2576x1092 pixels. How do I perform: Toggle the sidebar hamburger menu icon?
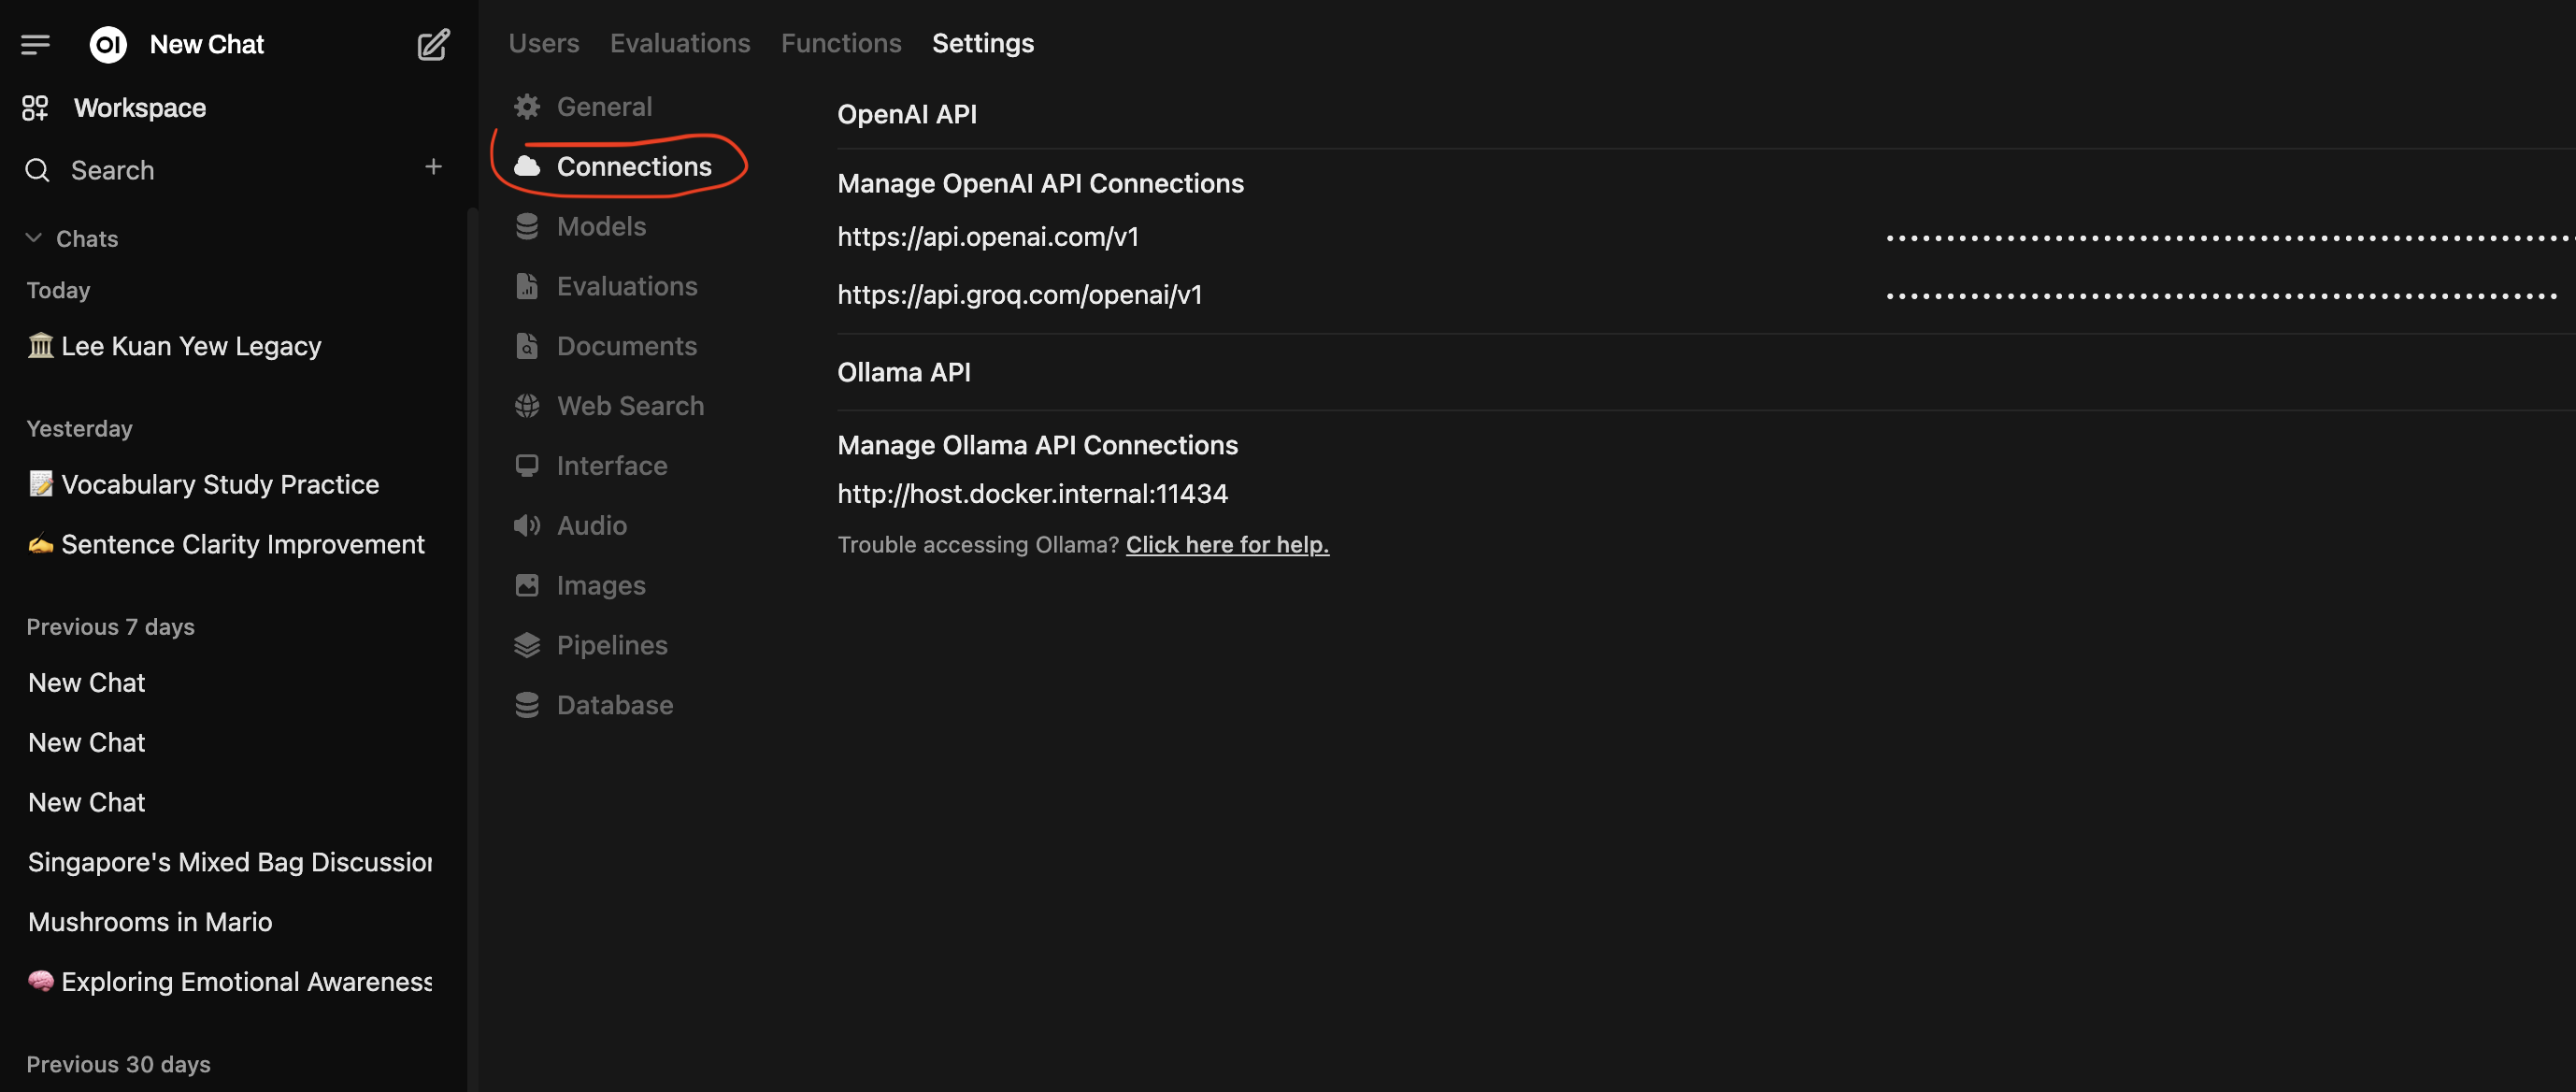(35, 44)
